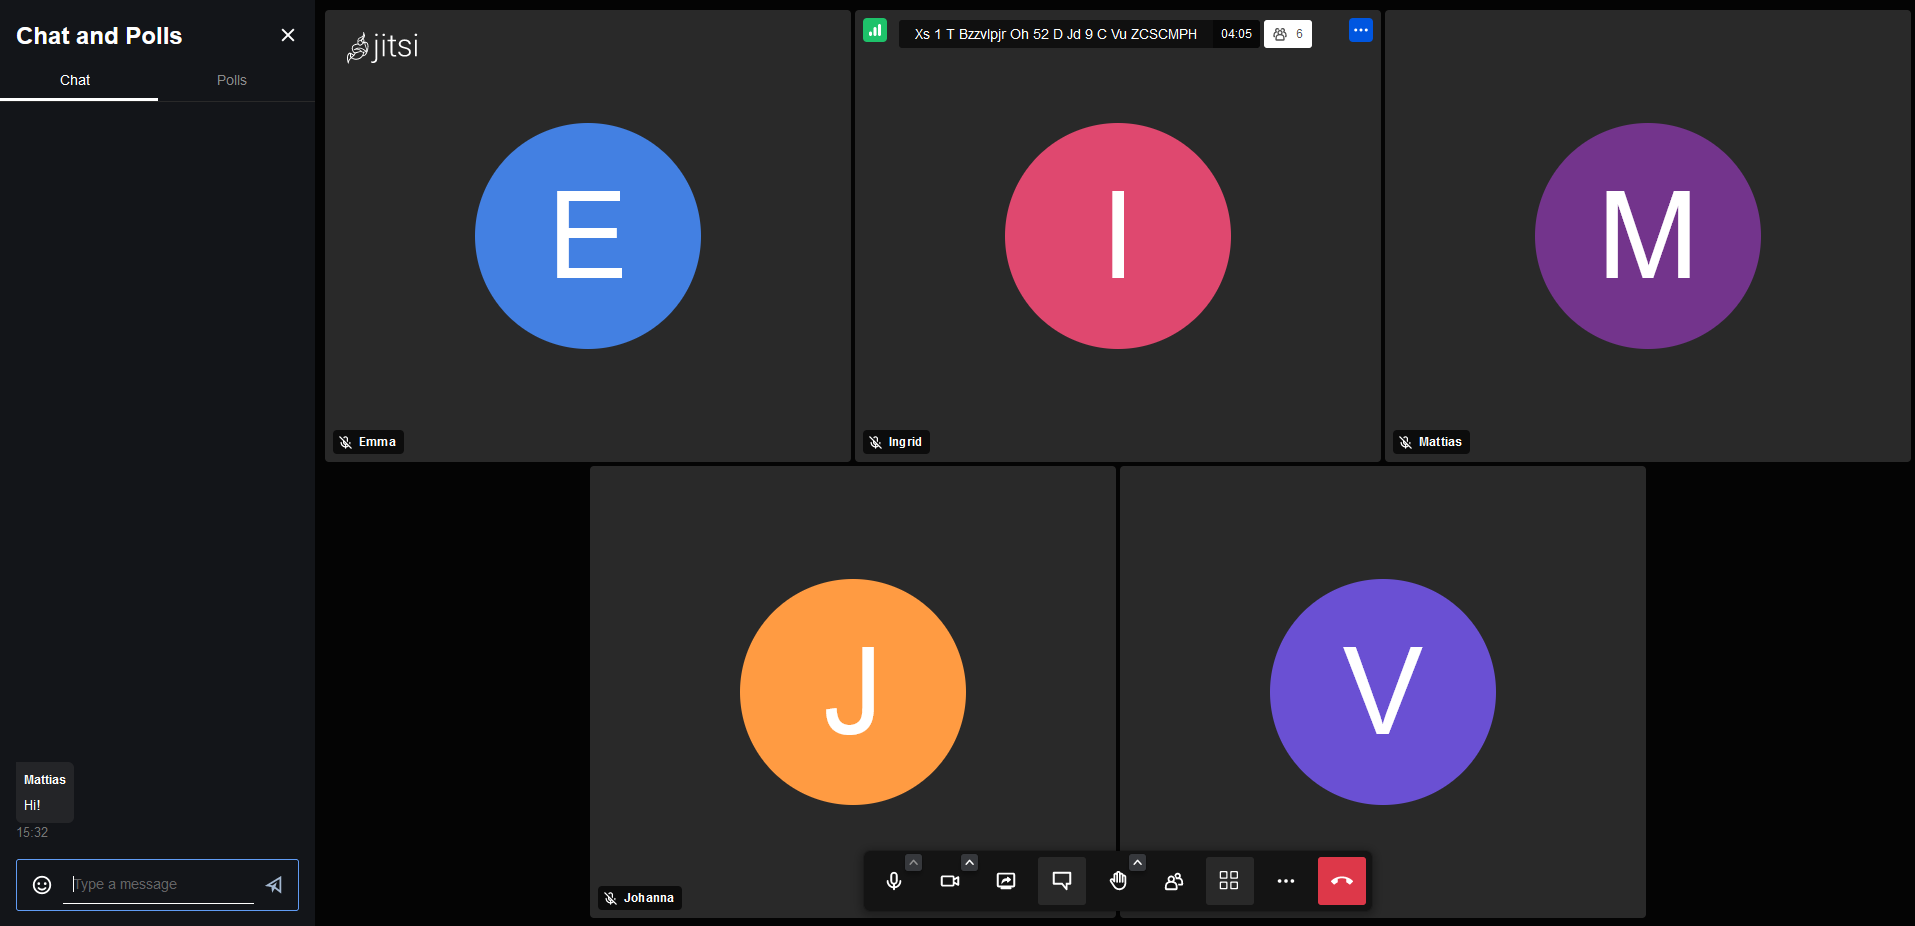This screenshot has height=926, width=1915.
Task: Expand audio settings arrow above microphone
Action: click(x=913, y=862)
